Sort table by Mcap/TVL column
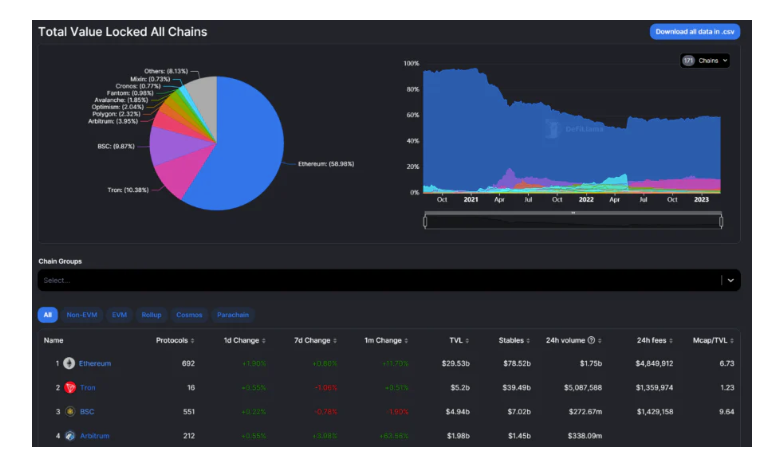The image size is (779, 468). click(x=713, y=340)
